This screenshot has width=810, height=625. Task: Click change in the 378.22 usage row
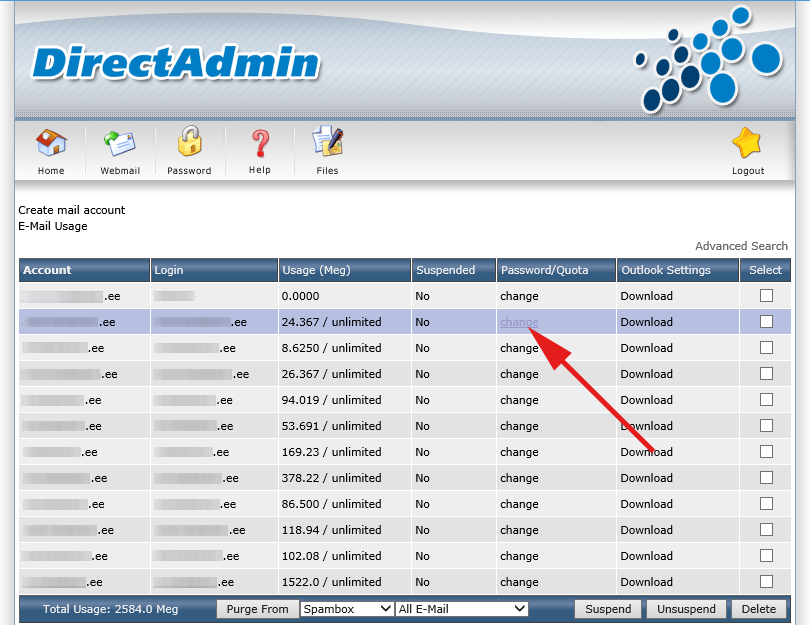(x=519, y=478)
